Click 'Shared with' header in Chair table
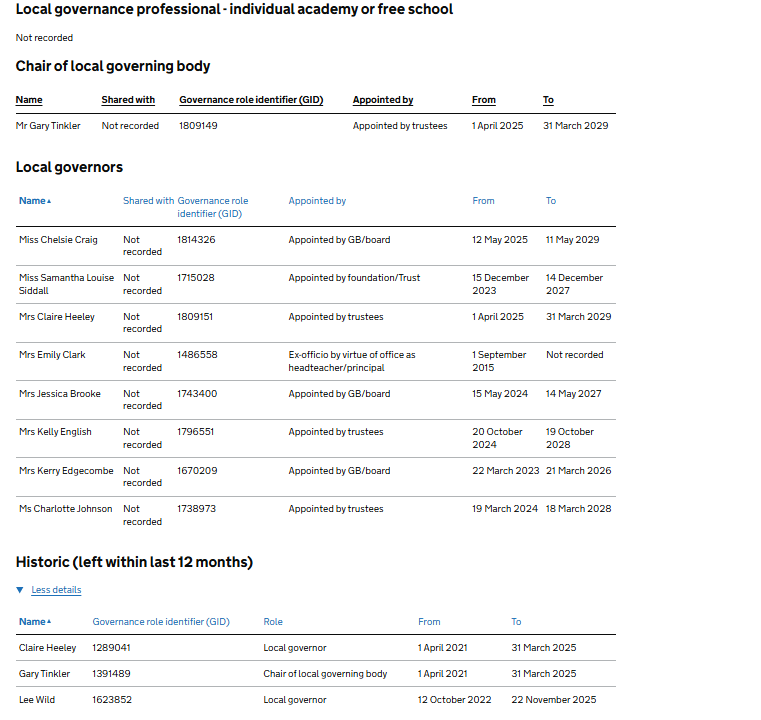The width and height of the screenshot is (761, 720). [128, 100]
